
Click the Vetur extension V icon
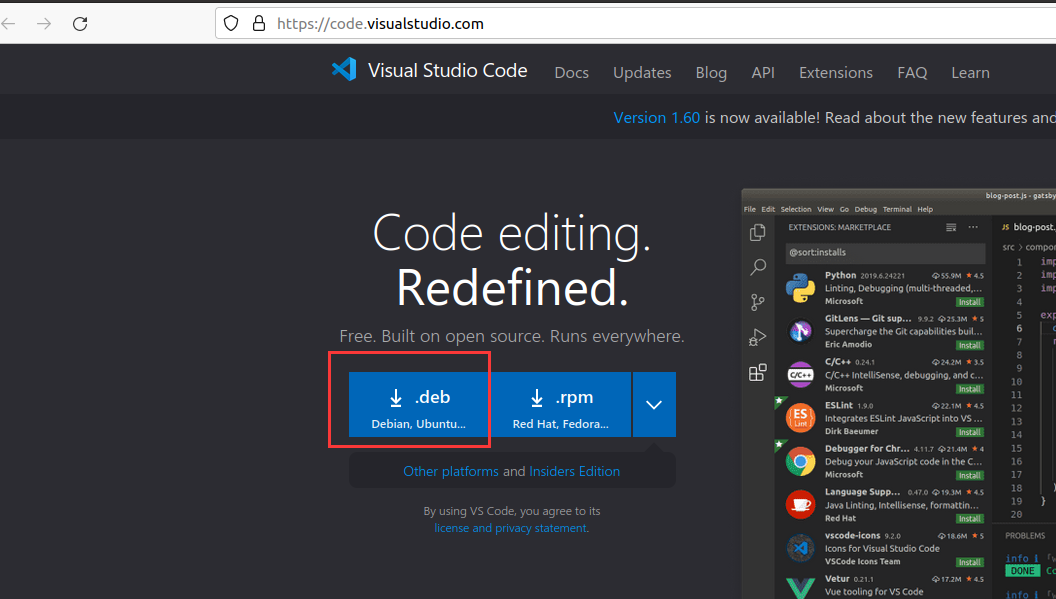pyautogui.click(x=800, y=588)
